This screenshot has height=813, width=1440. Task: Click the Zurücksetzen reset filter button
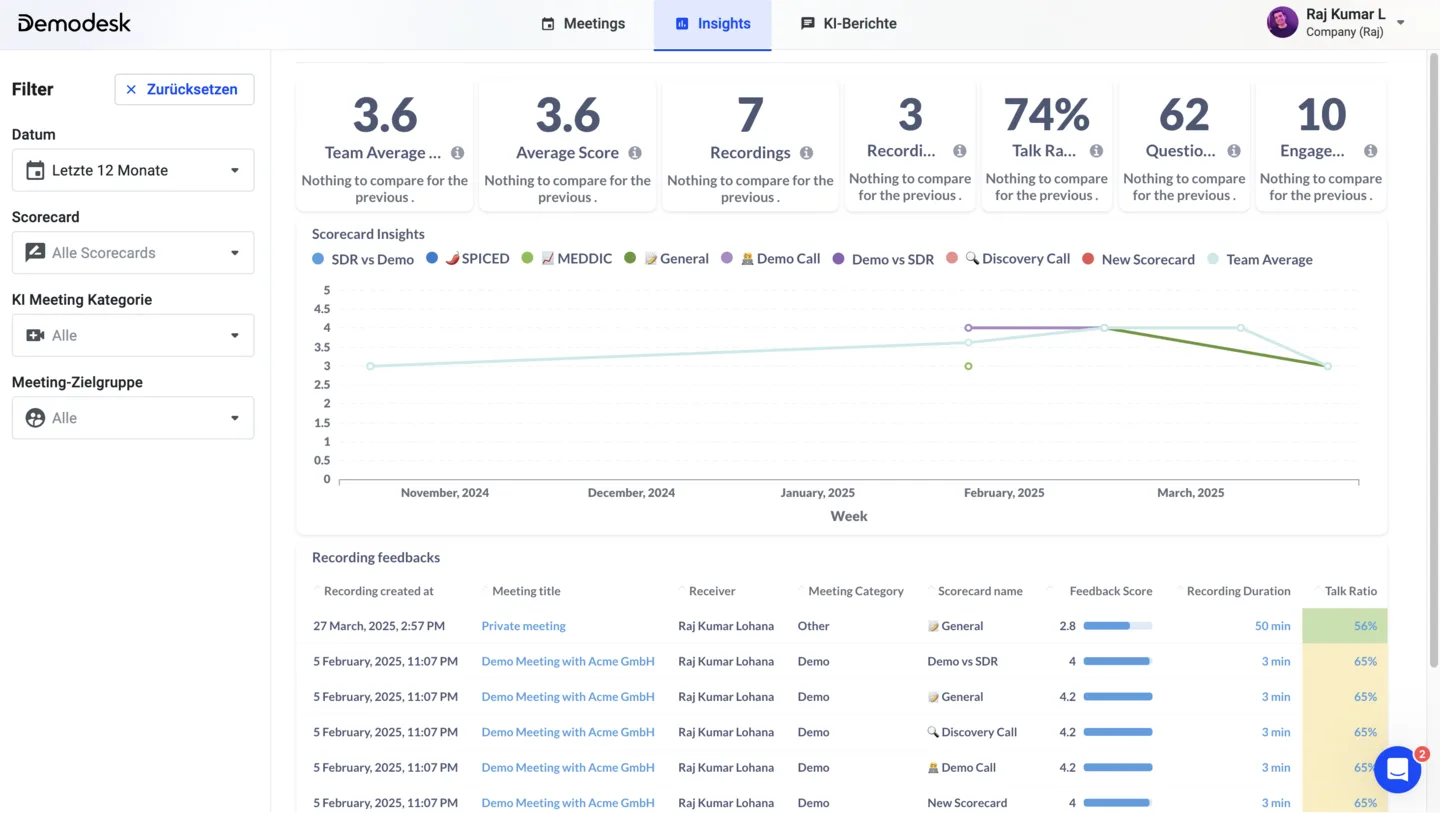[184, 89]
